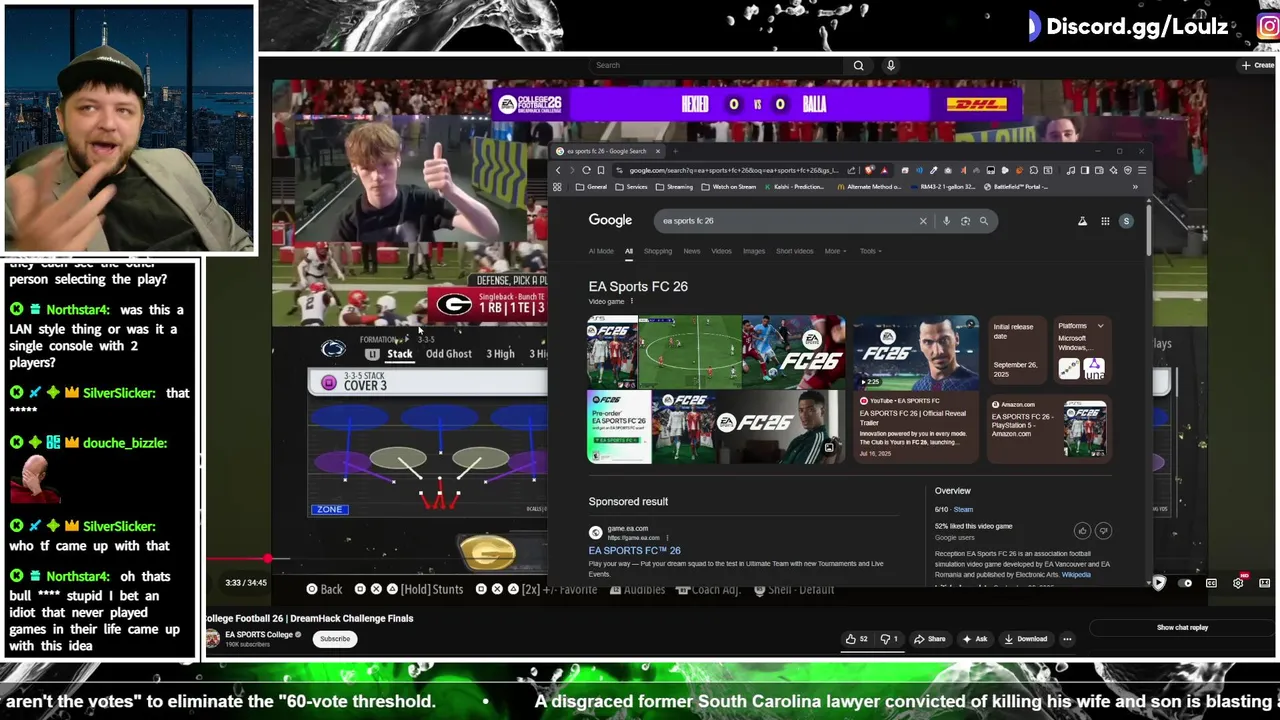Click the YouTube video progress bar scrubber
This screenshot has width=1280, height=720.
[268, 559]
